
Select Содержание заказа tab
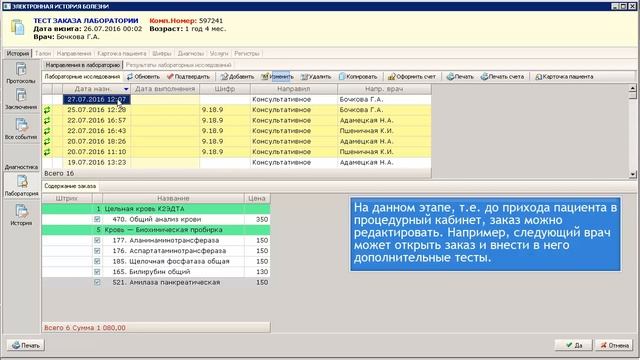click(70, 186)
